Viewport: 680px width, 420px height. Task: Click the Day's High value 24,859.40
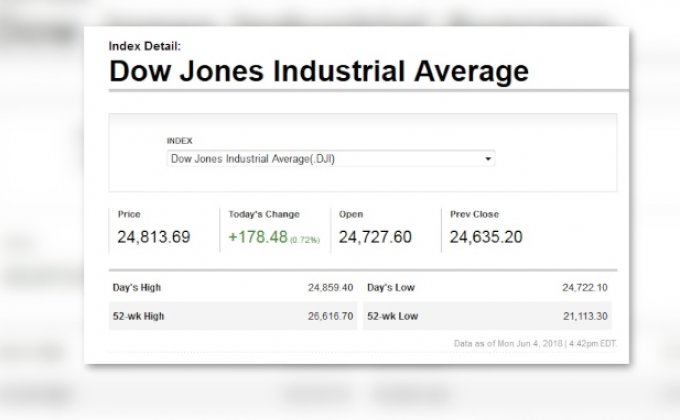(330, 288)
